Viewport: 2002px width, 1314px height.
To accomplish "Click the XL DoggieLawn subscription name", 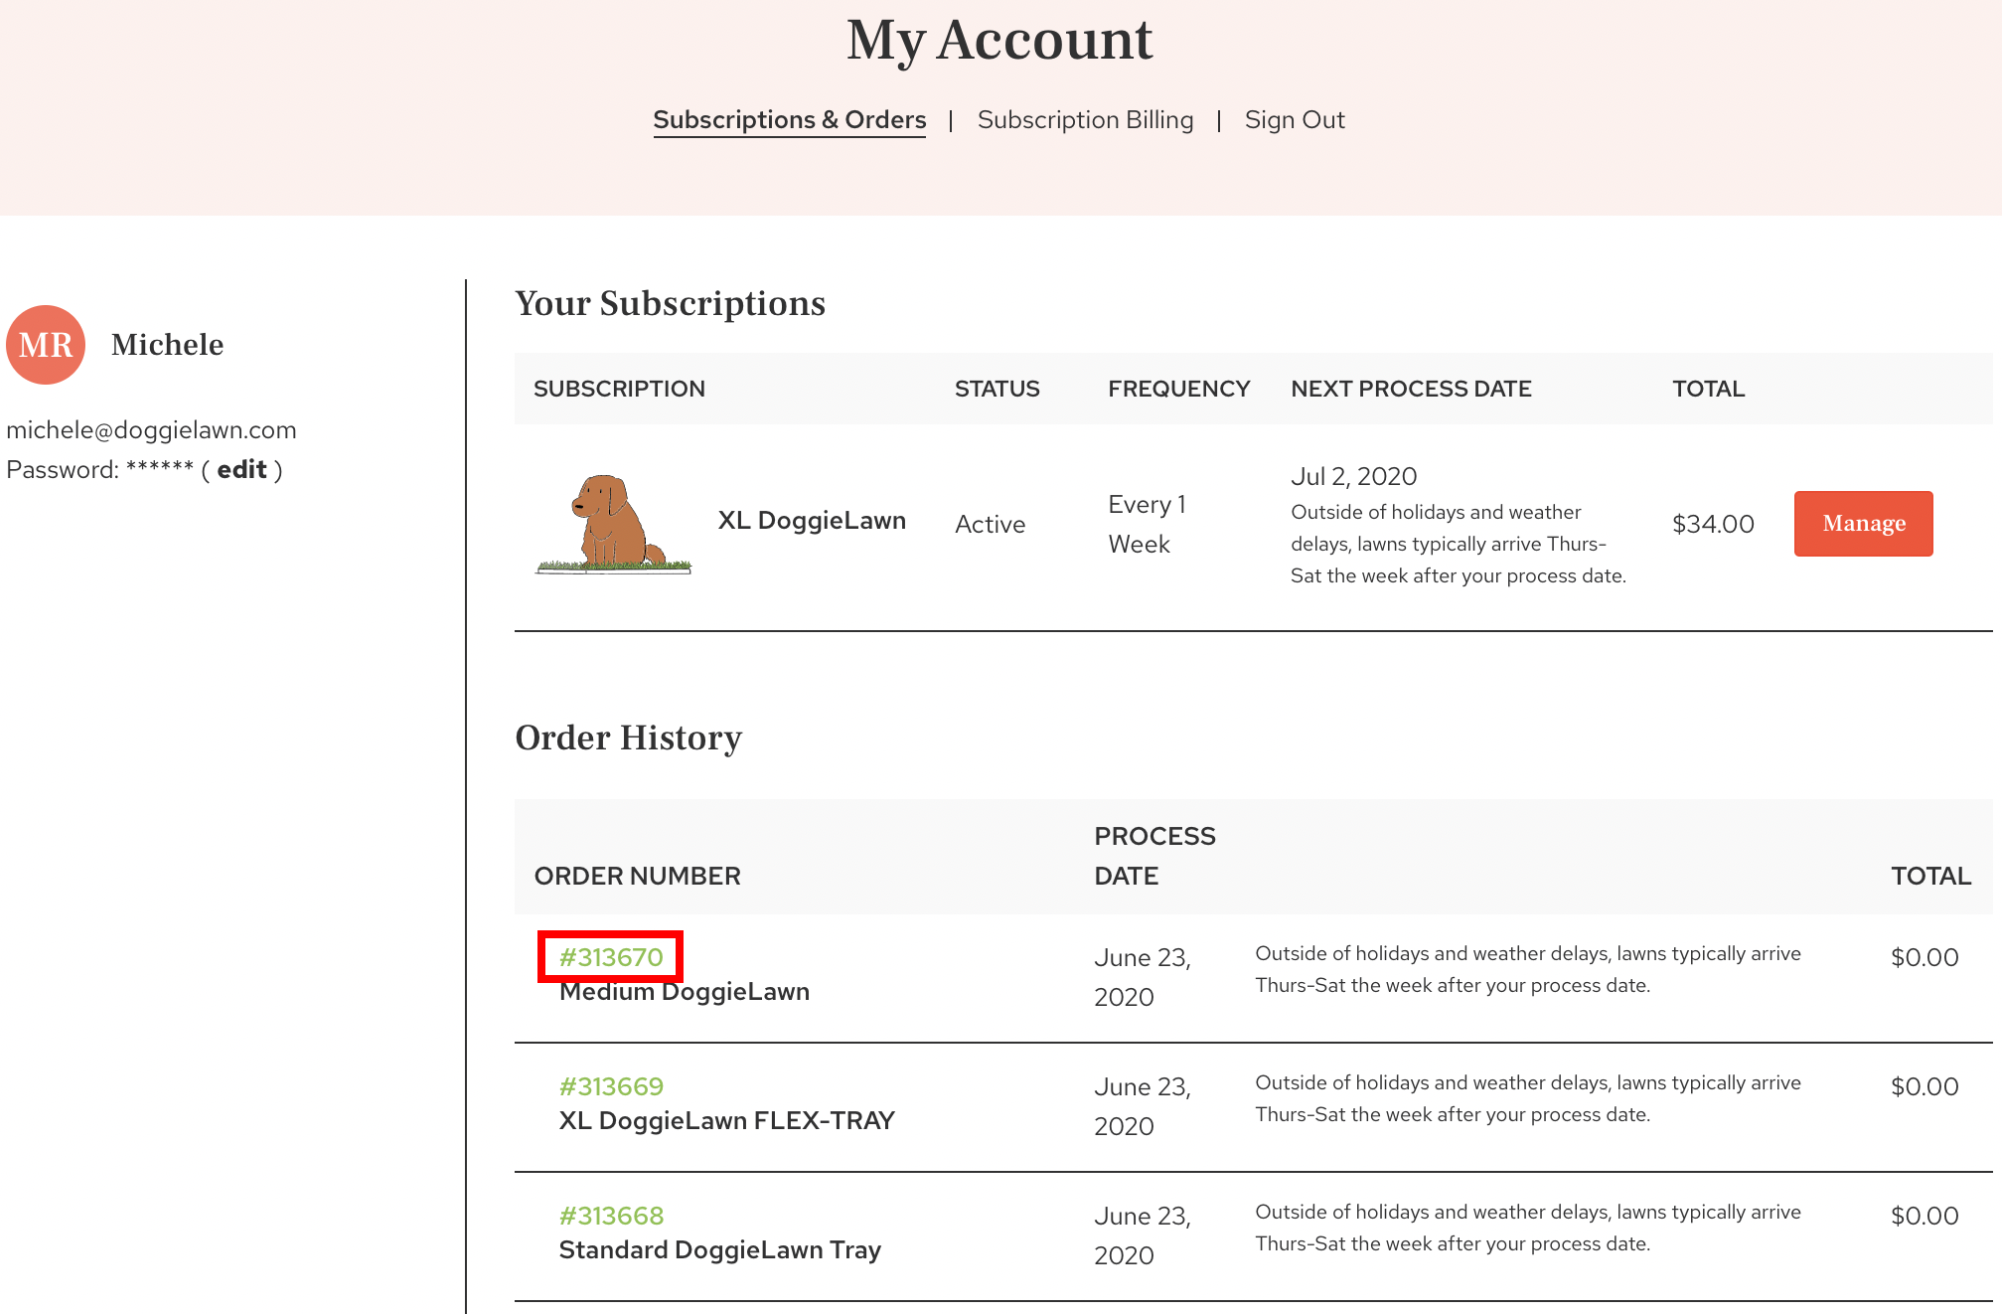I will [812, 521].
